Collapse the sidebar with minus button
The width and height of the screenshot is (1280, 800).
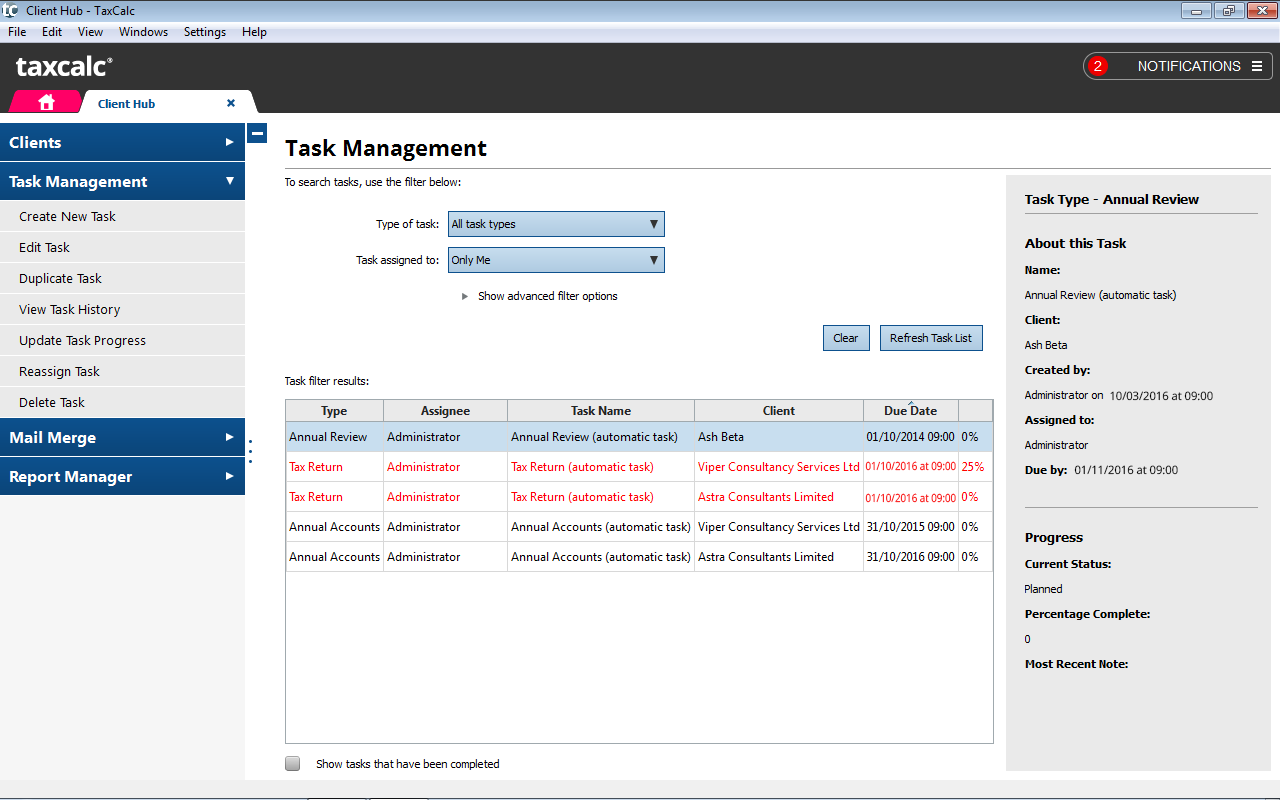point(257,133)
